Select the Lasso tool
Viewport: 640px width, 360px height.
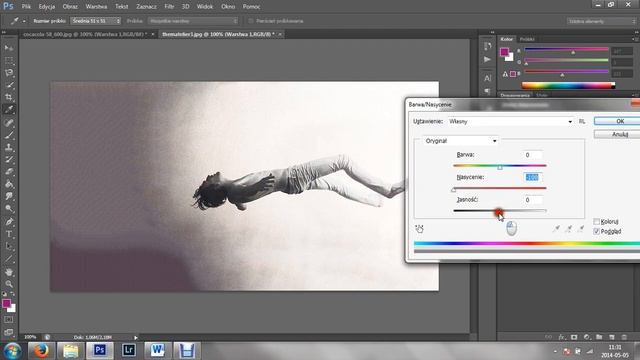9,73
